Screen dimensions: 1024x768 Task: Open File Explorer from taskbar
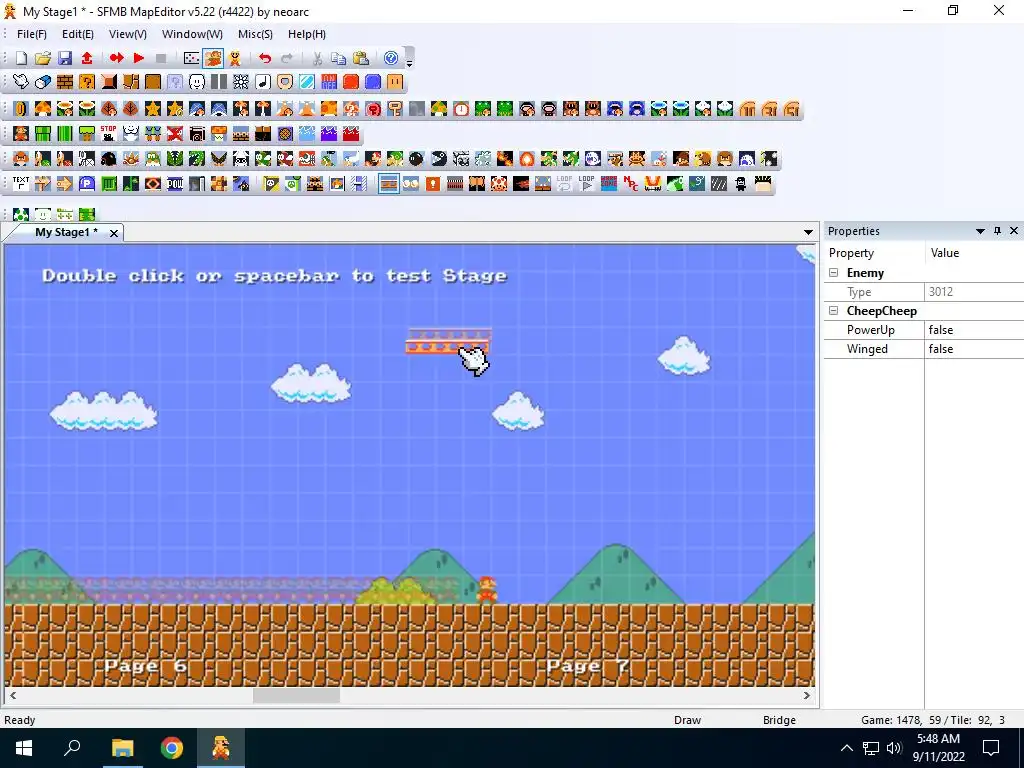[x=122, y=748]
